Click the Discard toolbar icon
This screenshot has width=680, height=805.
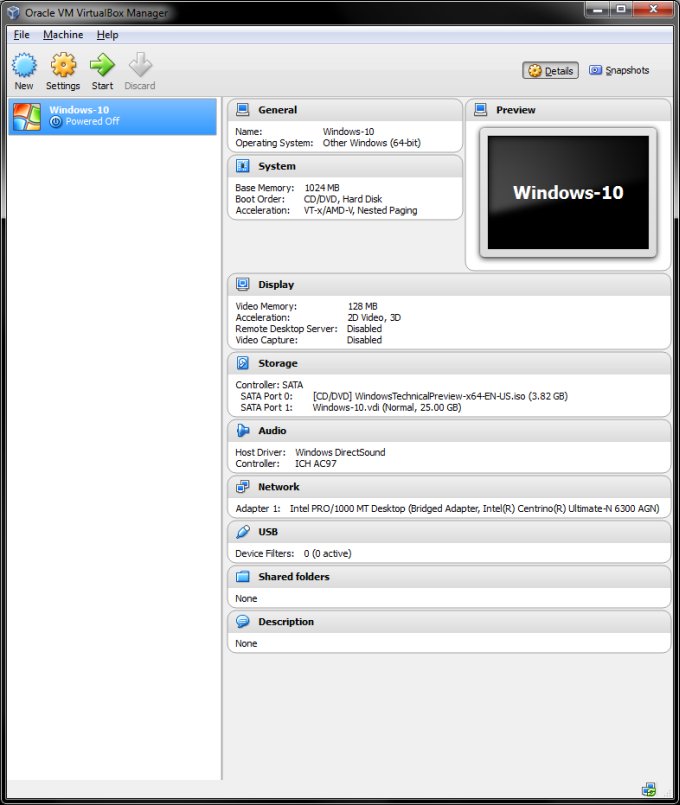[140, 65]
